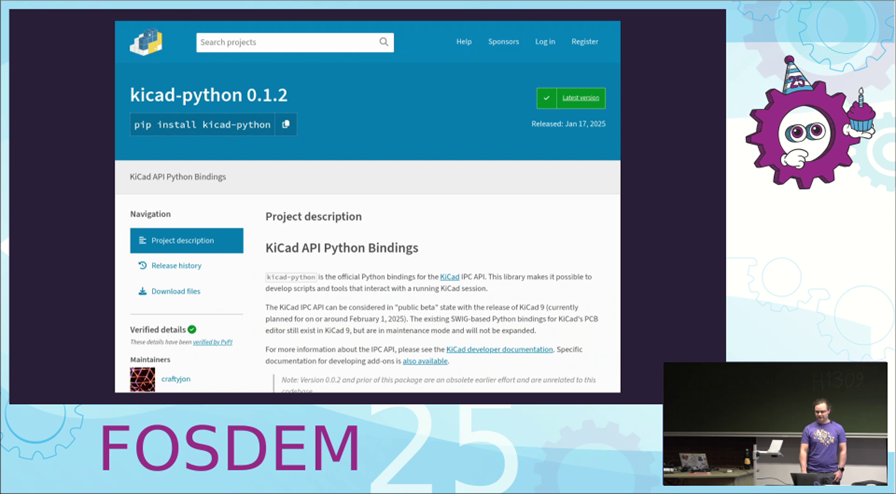Click the search magnifier icon
The height and width of the screenshot is (494, 896).
(x=384, y=42)
